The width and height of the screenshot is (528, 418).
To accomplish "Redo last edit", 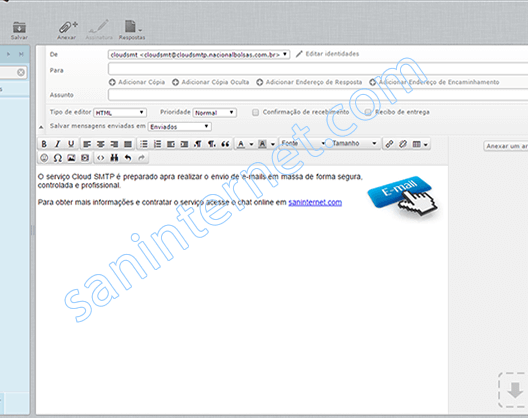I will 141,158.
